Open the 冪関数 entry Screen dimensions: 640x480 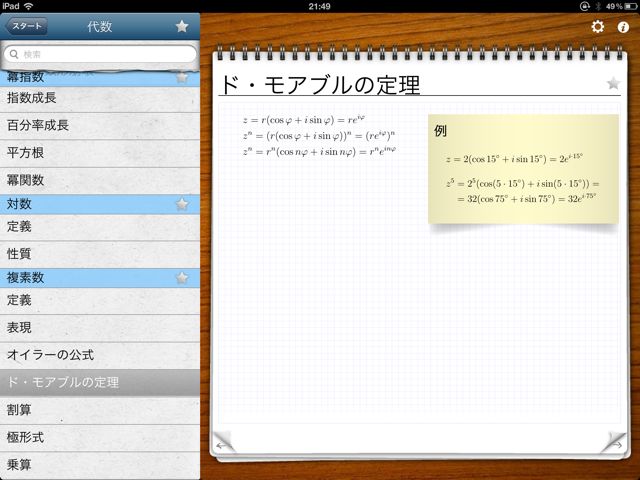(x=100, y=181)
